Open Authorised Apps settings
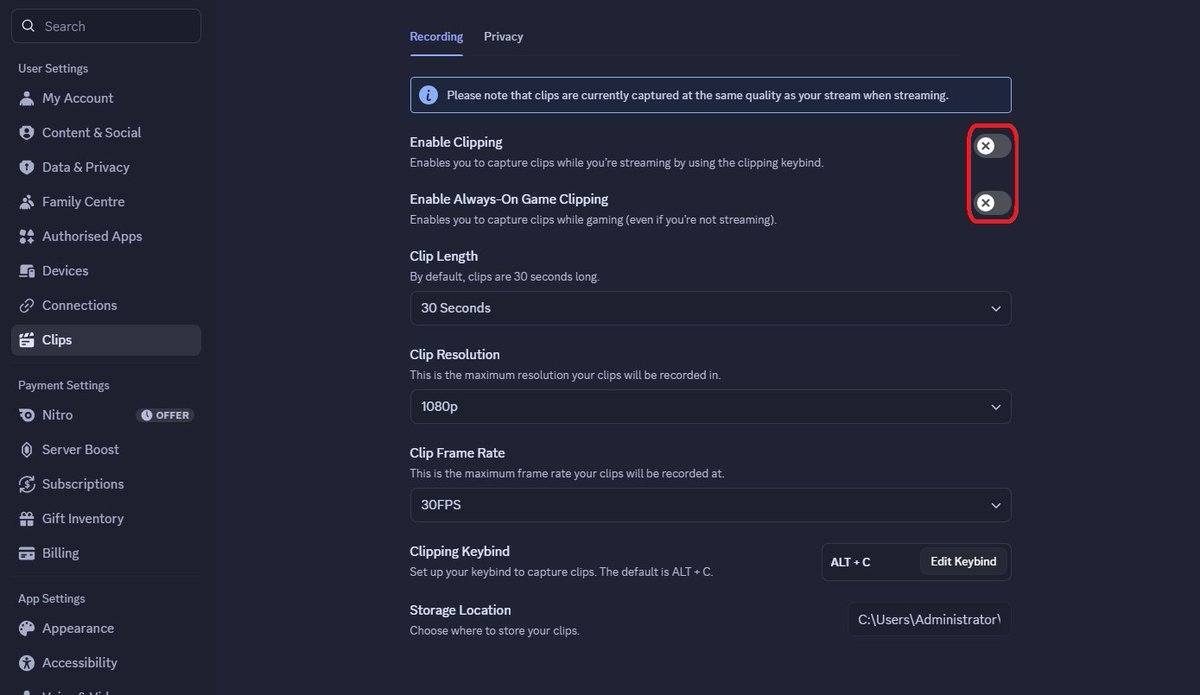The width and height of the screenshot is (1200, 695). [106, 237]
